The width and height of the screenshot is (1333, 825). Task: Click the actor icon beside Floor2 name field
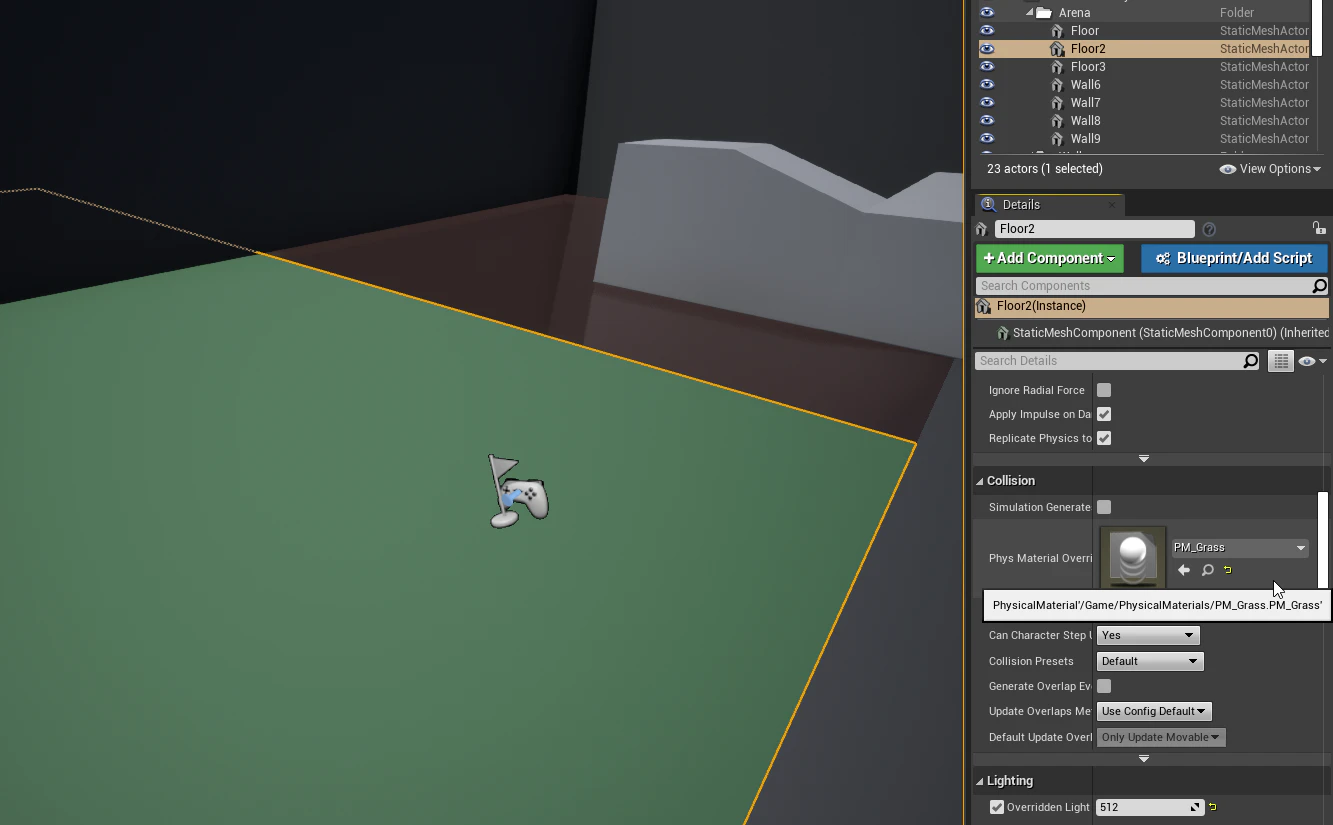coord(982,229)
